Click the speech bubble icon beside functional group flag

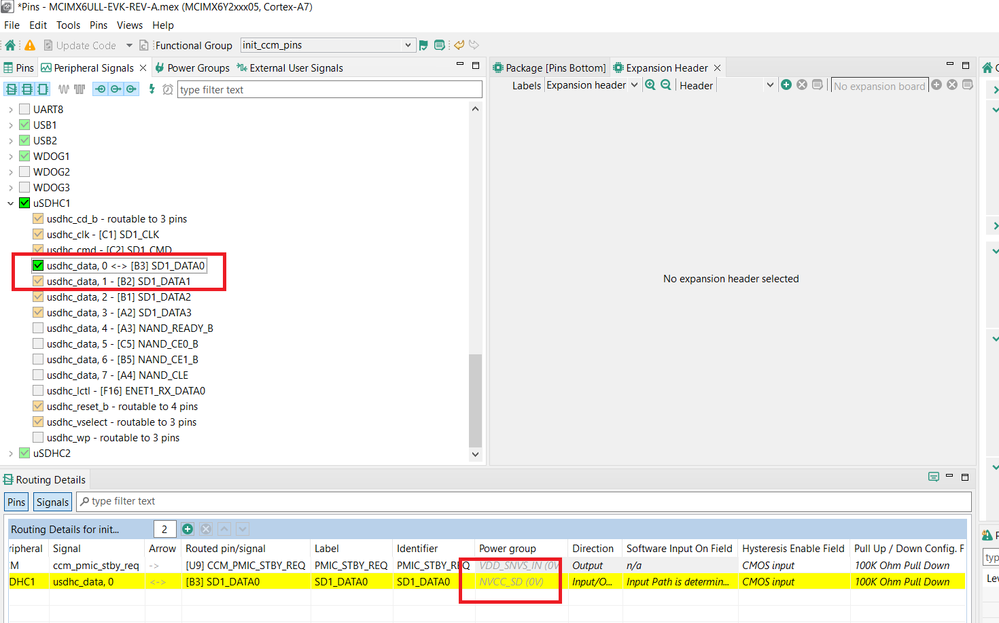click(439, 45)
